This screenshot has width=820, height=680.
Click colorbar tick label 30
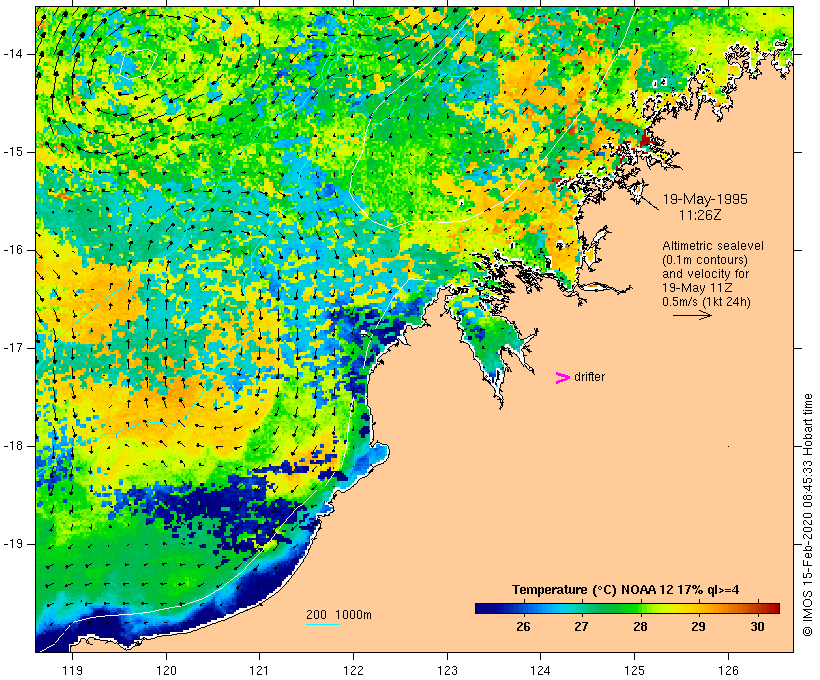click(x=757, y=627)
